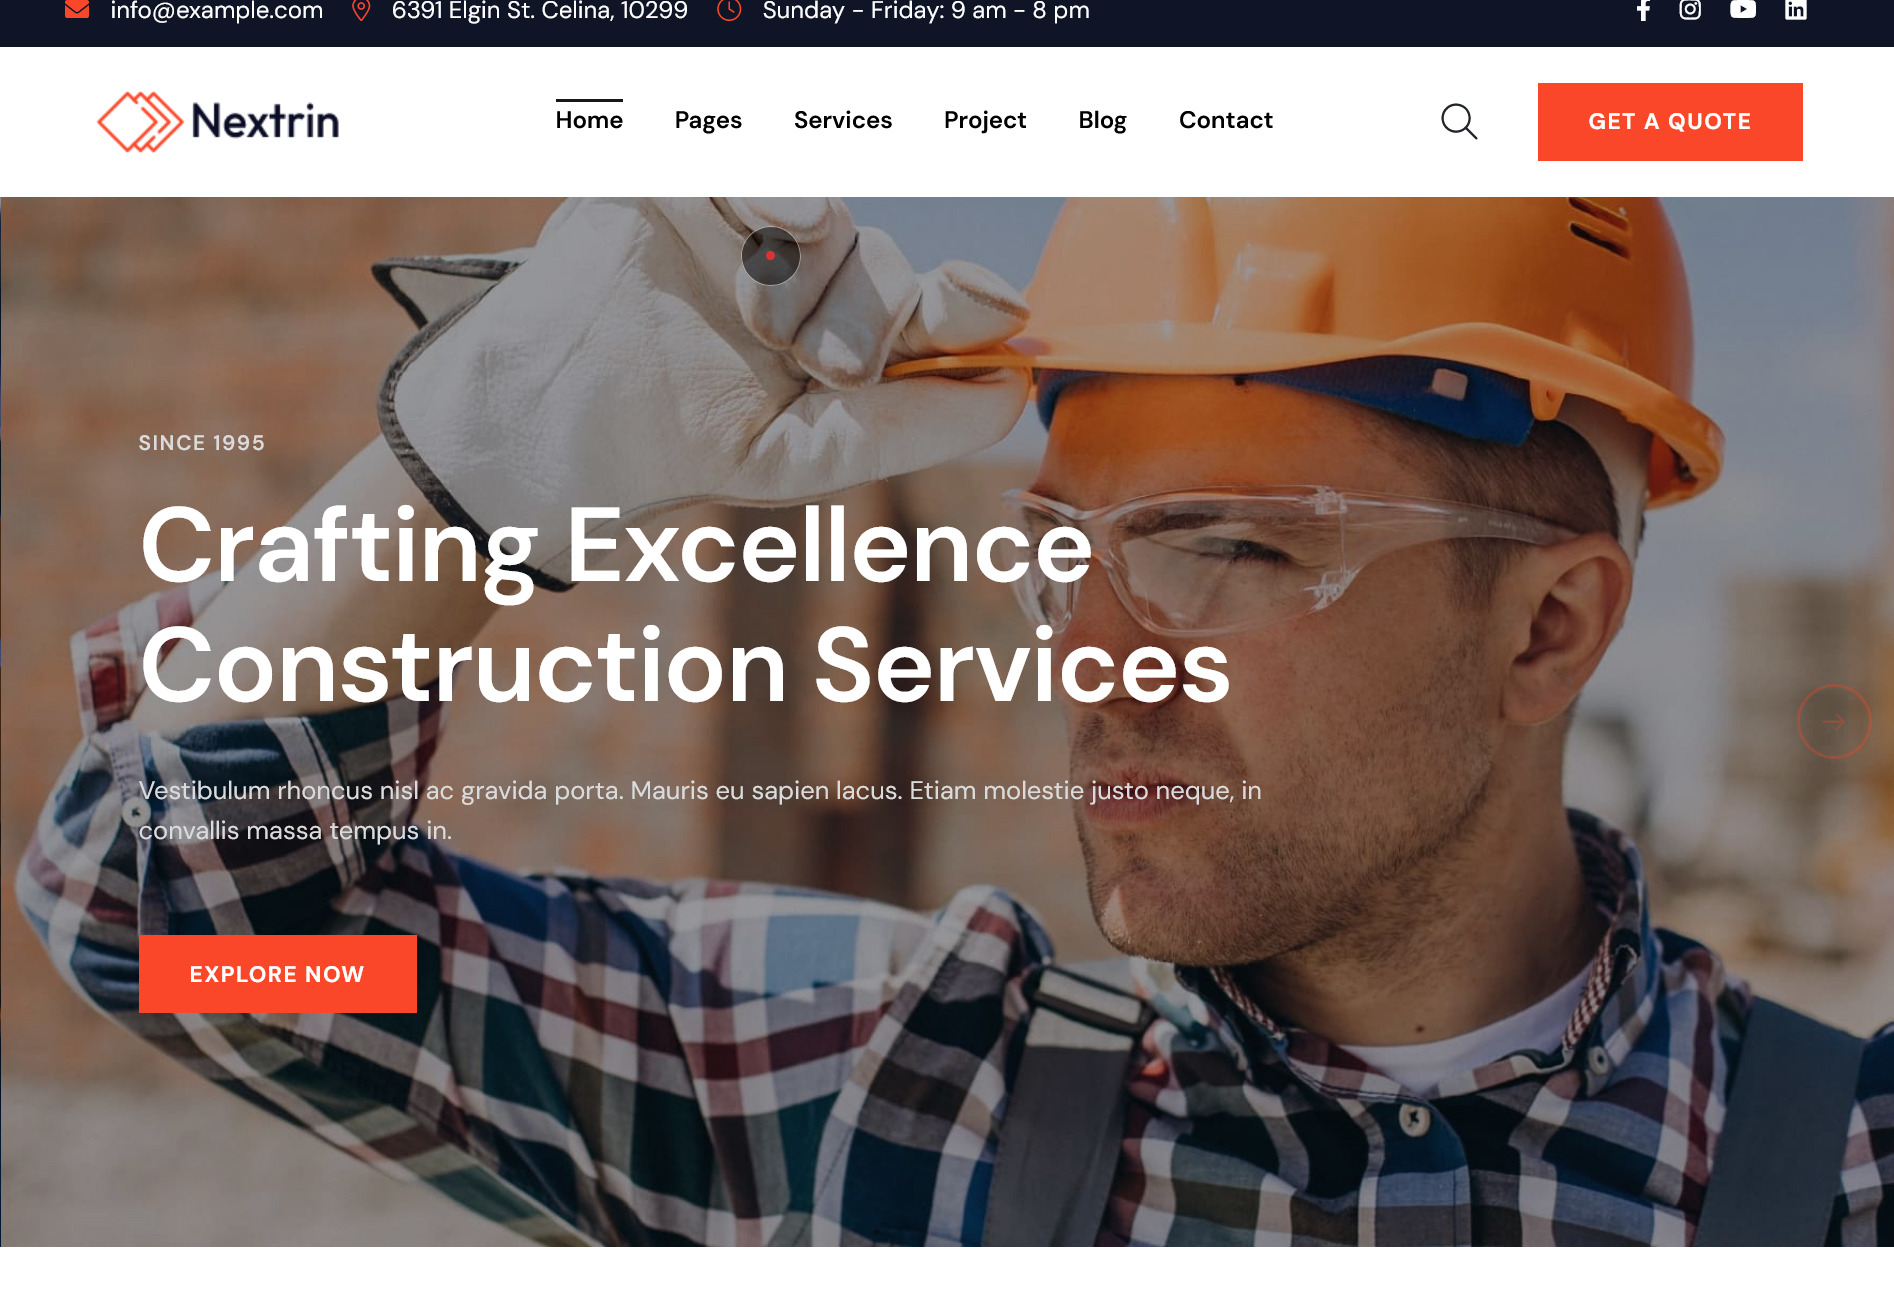The image size is (1894, 1300).
Task: Open the Facebook social icon
Action: [1643, 10]
